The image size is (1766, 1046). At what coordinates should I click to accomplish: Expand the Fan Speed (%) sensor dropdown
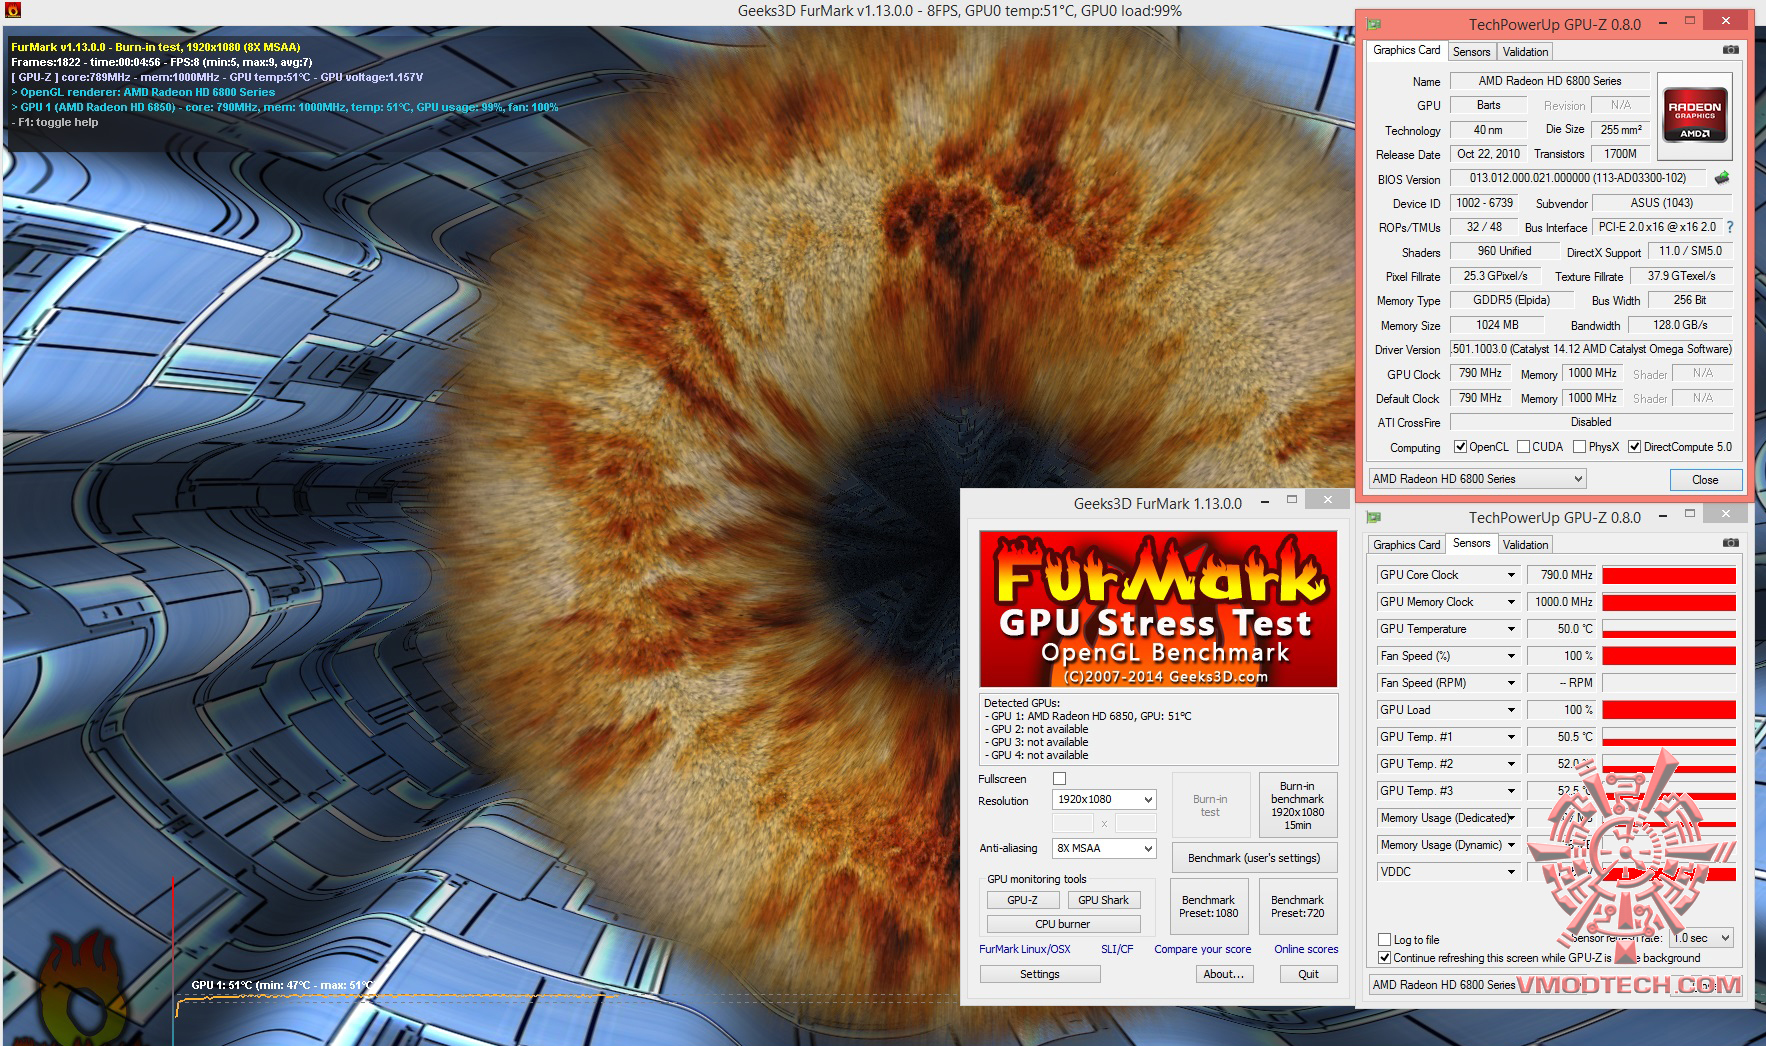pyautogui.click(x=1511, y=656)
